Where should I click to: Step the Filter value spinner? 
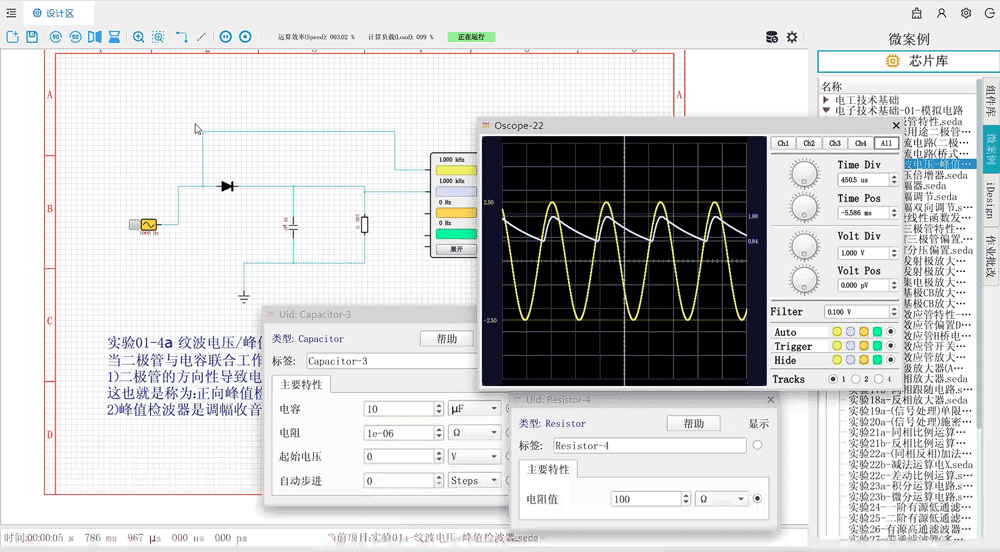coord(893,312)
